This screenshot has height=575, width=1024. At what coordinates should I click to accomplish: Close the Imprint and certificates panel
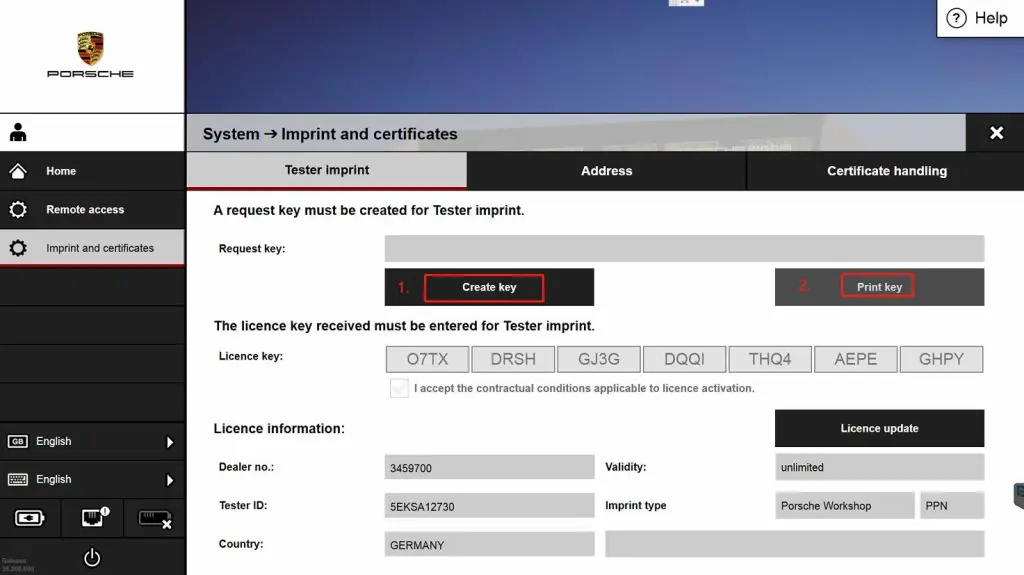pyautogui.click(x=995, y=133)
